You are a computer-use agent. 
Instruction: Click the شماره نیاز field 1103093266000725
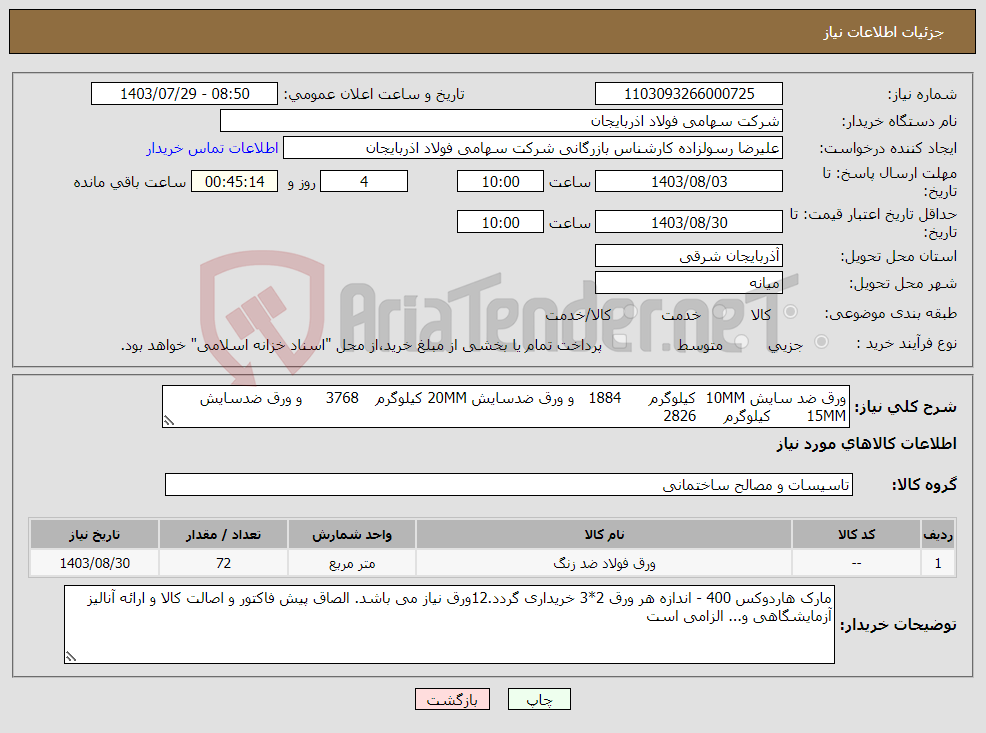pyautogui.click(x=689, y=94)
